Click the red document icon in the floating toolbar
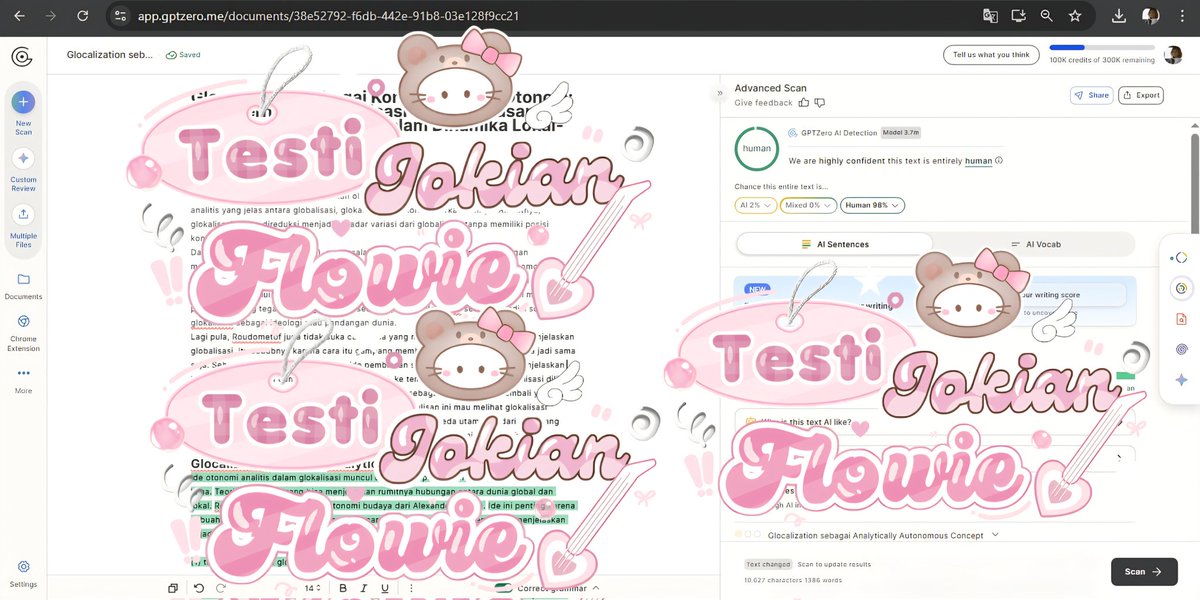Screen dimensions: 1200x600 [1181, 319]
